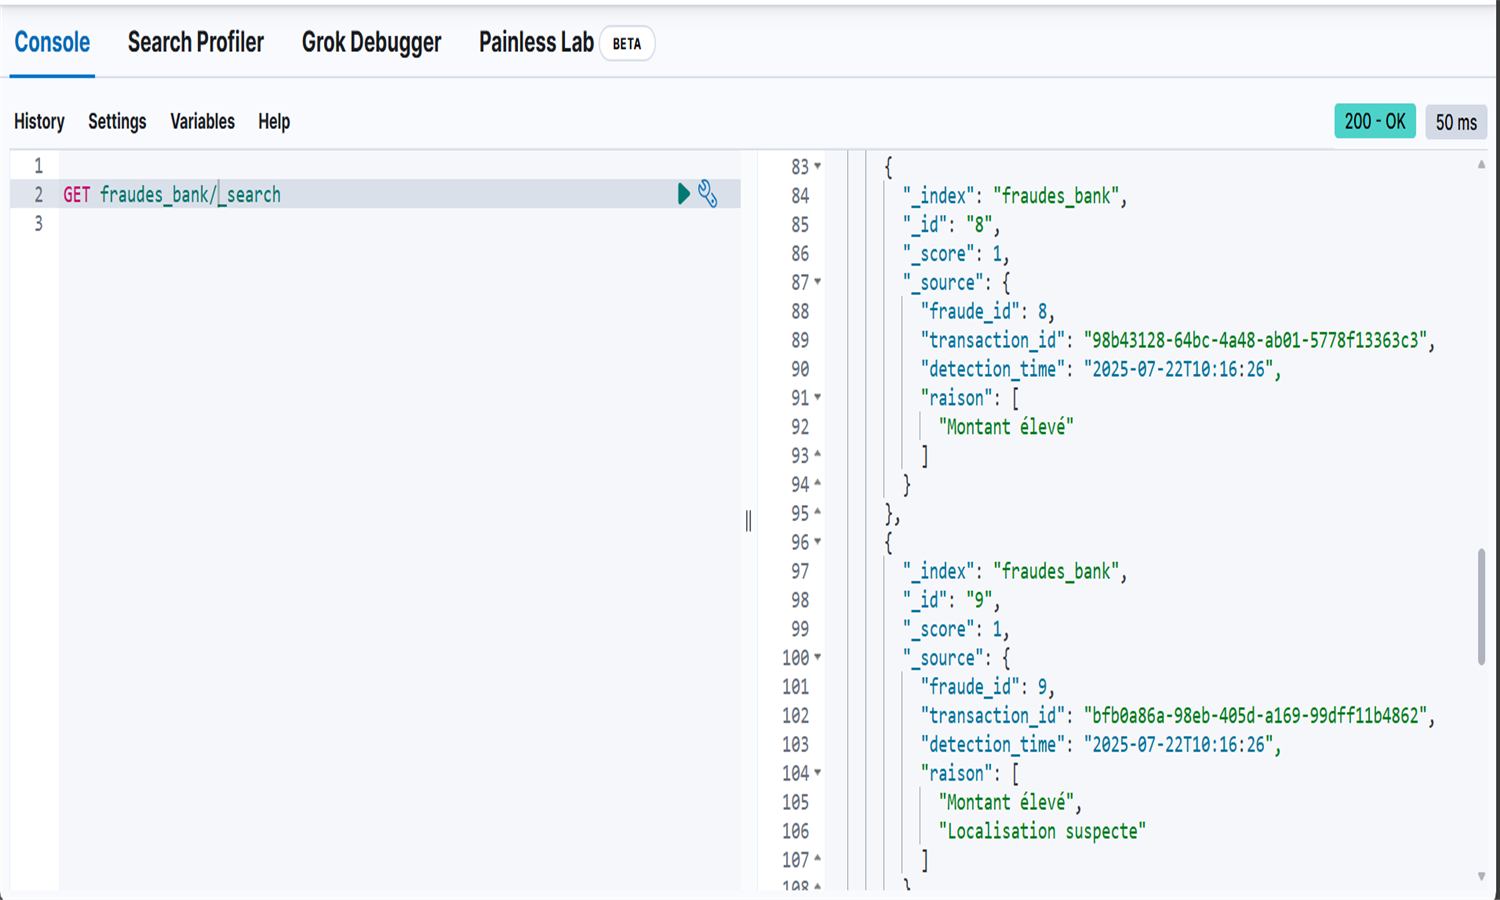Open the Variables dialog
1500x900 pixels.
pyautogui.click(x=202, y=121)
